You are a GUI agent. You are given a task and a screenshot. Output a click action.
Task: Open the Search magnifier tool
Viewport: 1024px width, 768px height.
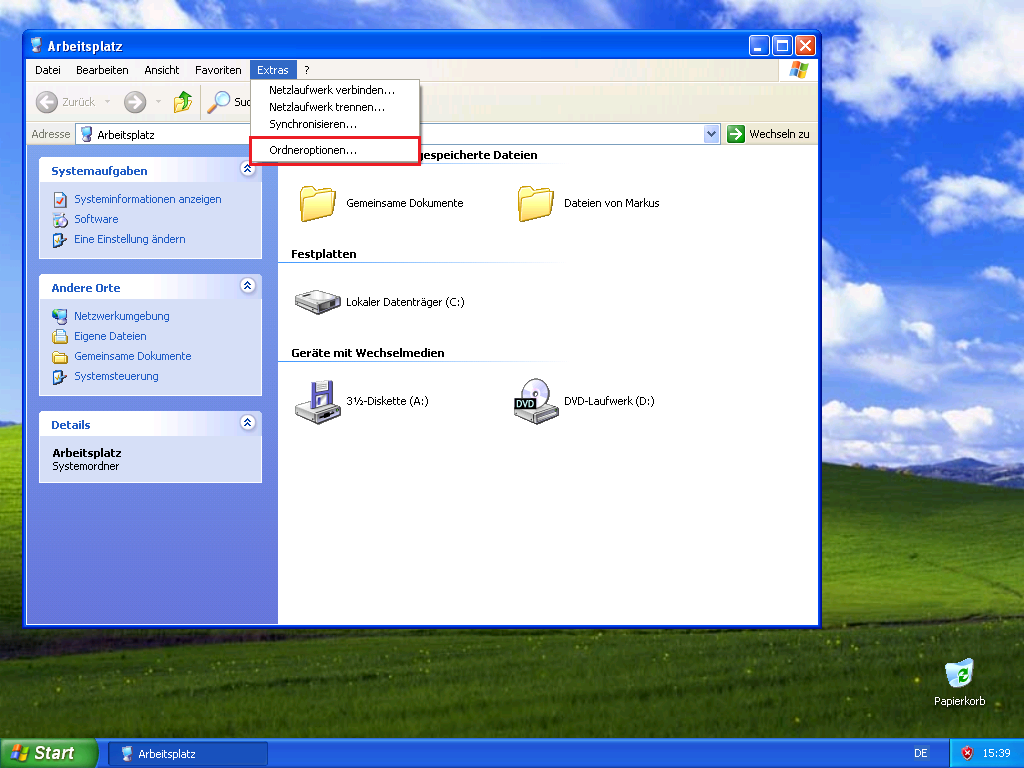pyautogui.click(x=219, y=102)
